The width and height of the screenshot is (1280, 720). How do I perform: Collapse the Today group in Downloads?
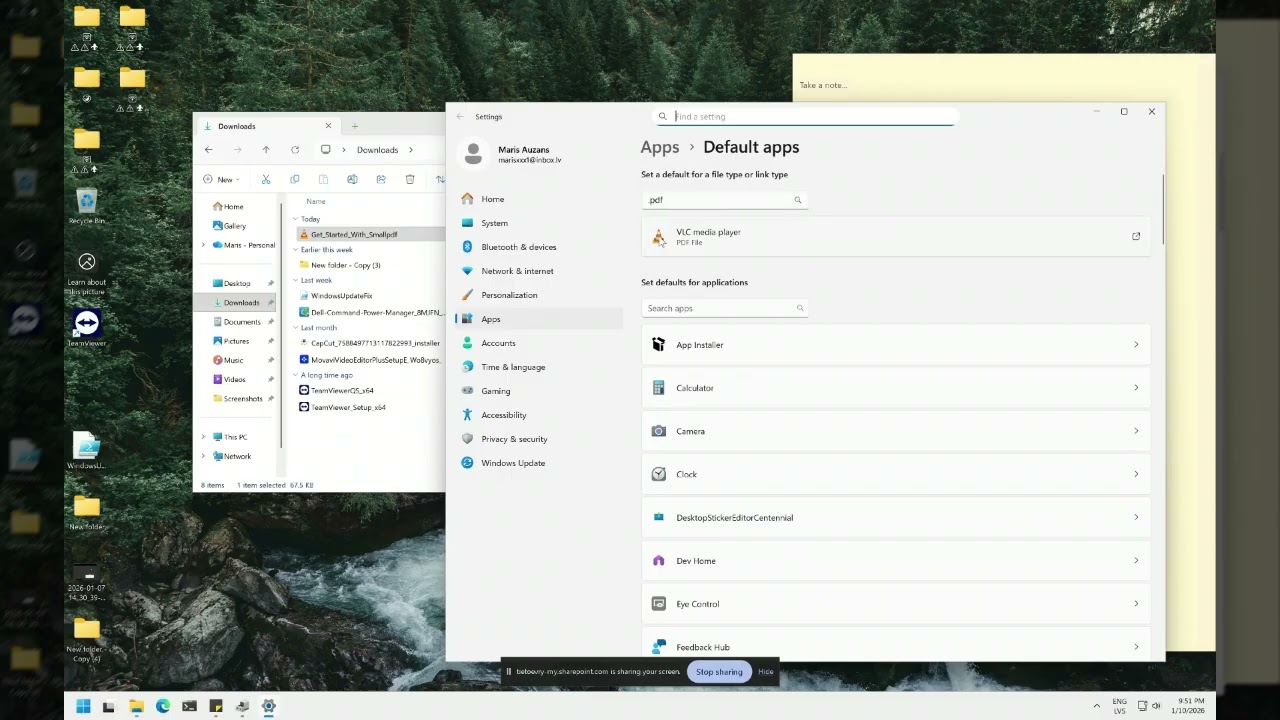point(295,219)
